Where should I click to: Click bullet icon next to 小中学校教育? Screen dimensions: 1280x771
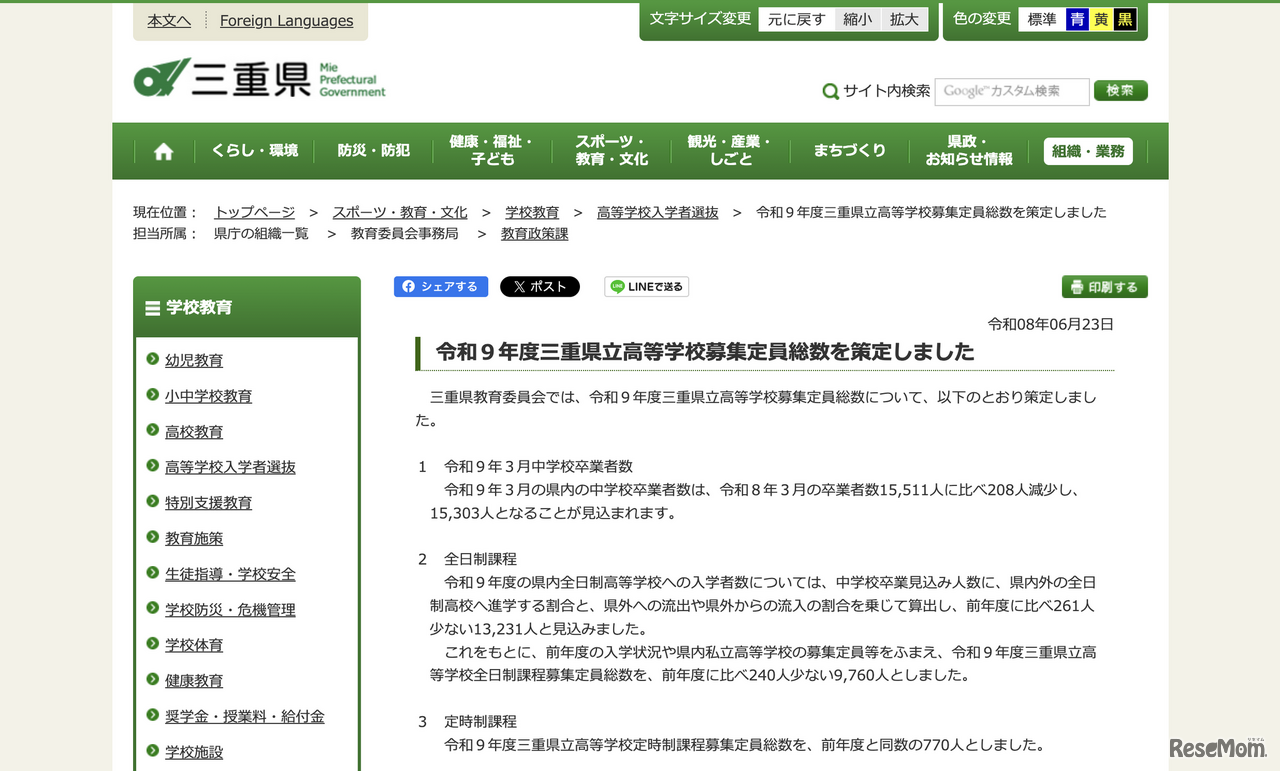pos(152,395)
